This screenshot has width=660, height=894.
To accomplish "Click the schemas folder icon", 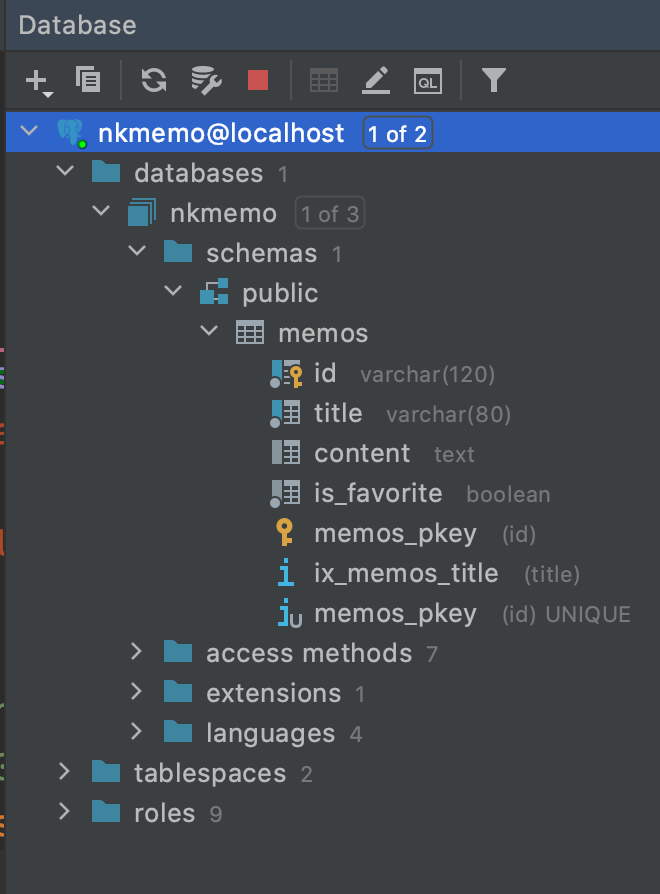I will coord(178,251).
